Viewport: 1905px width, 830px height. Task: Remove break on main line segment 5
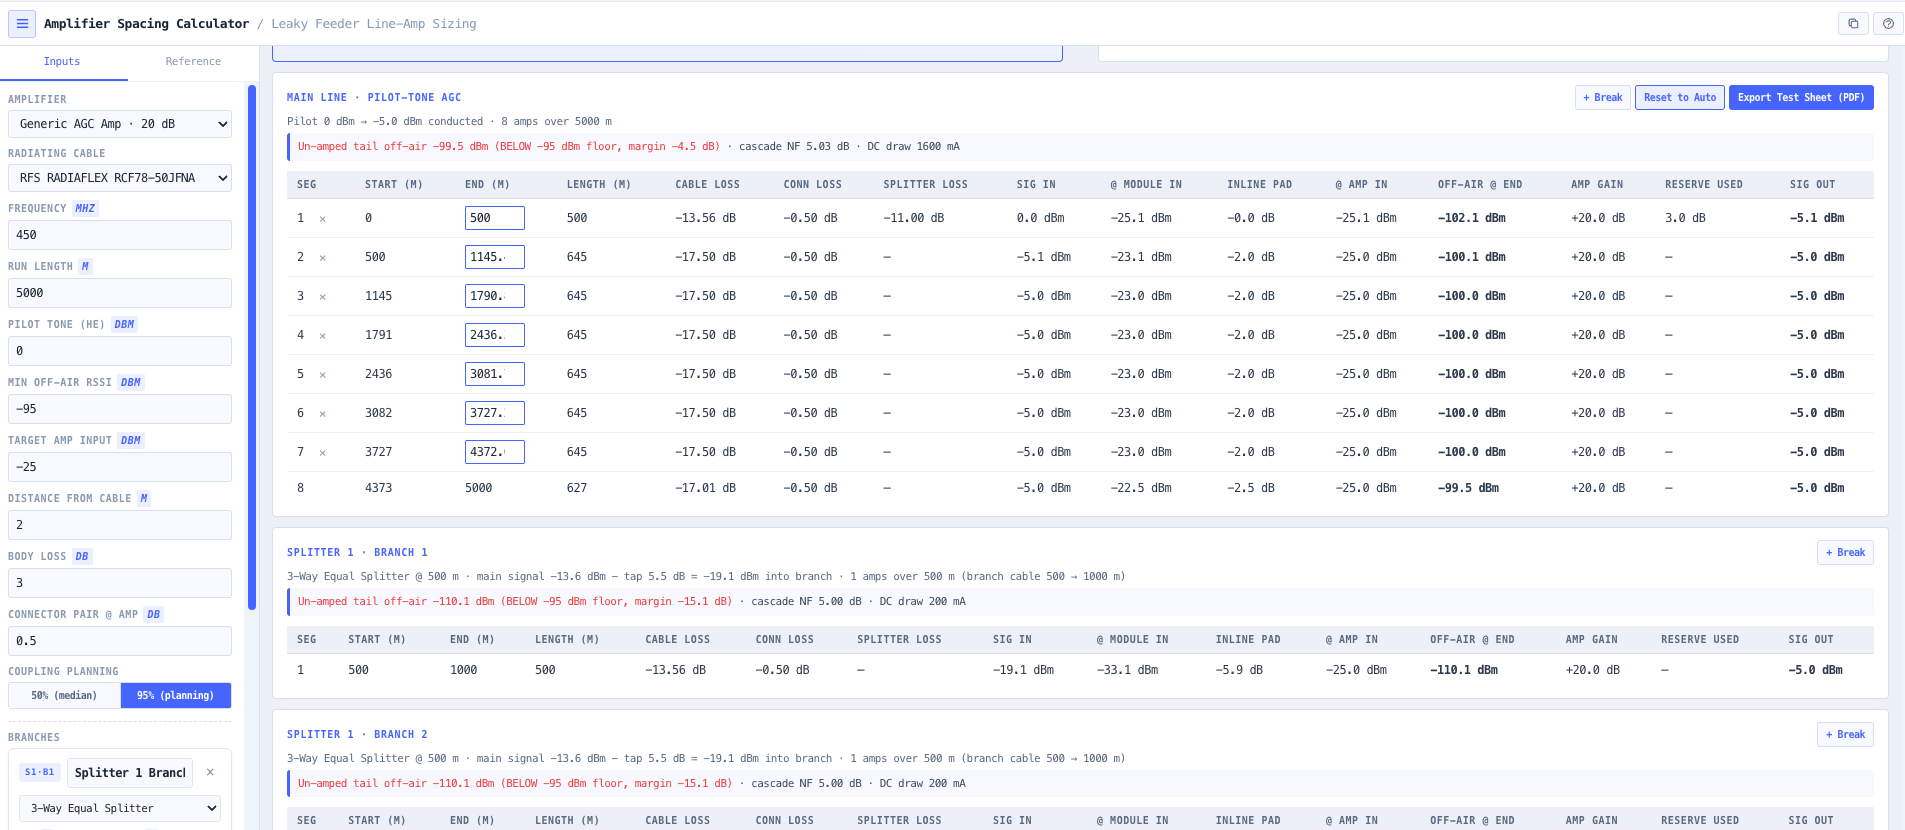322,374
